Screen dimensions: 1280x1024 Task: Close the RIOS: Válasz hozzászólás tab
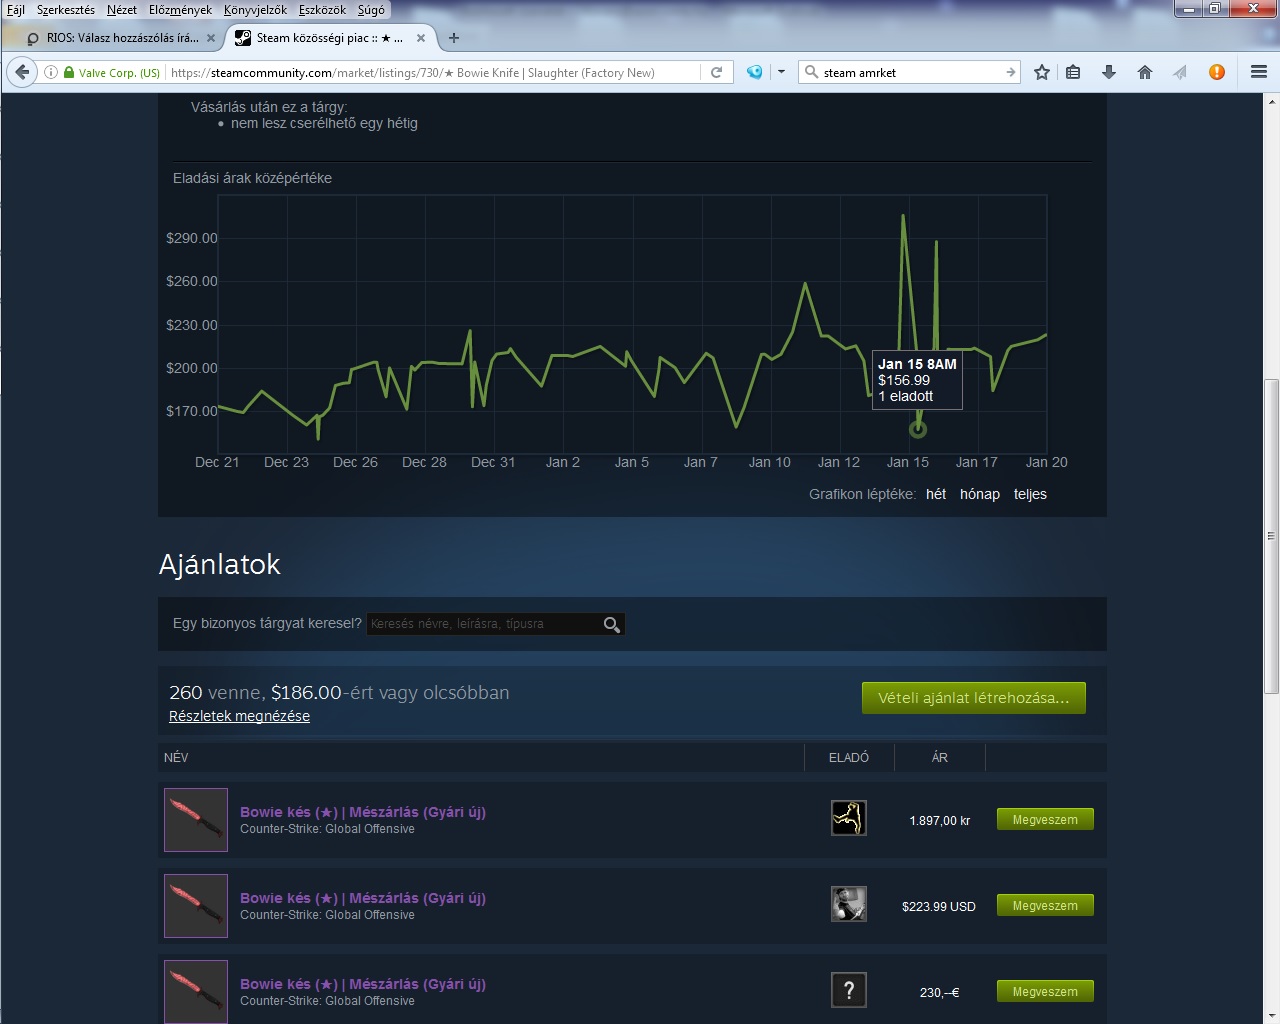click(210, 38)
